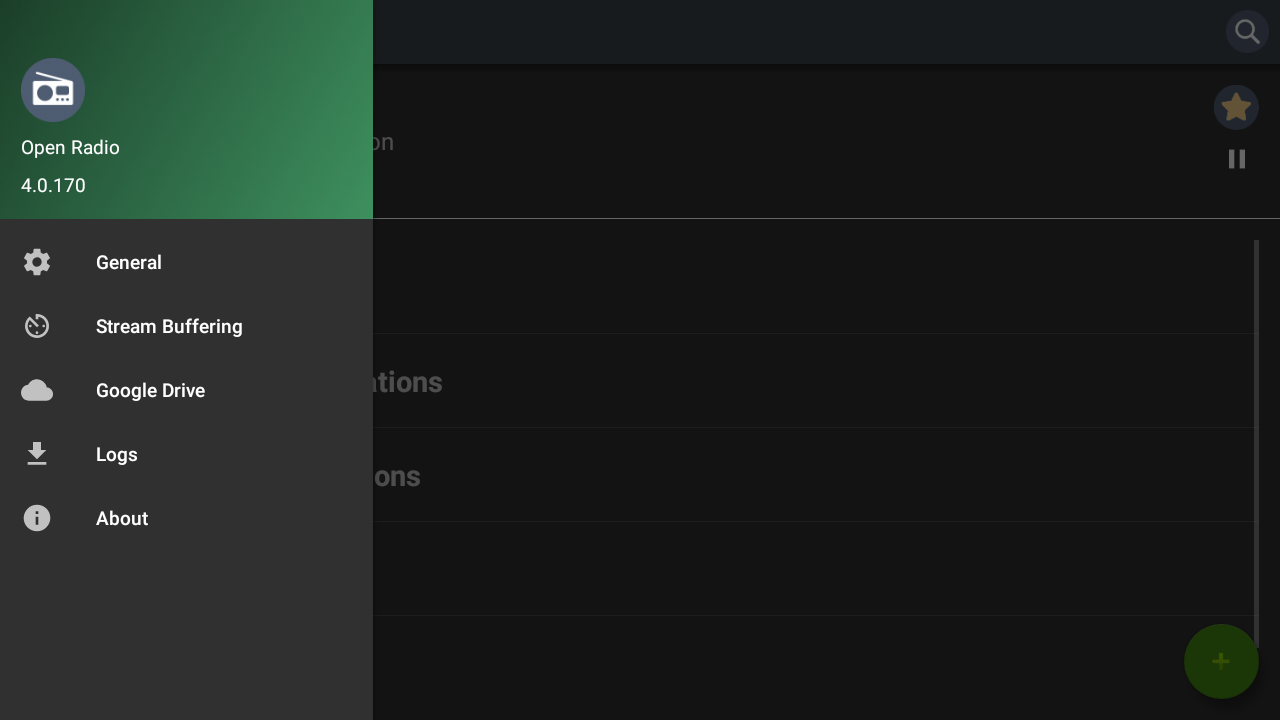Click the Open Radio logo icon
Viewport: 1280px width, 720px height.
tap(53, 90)
